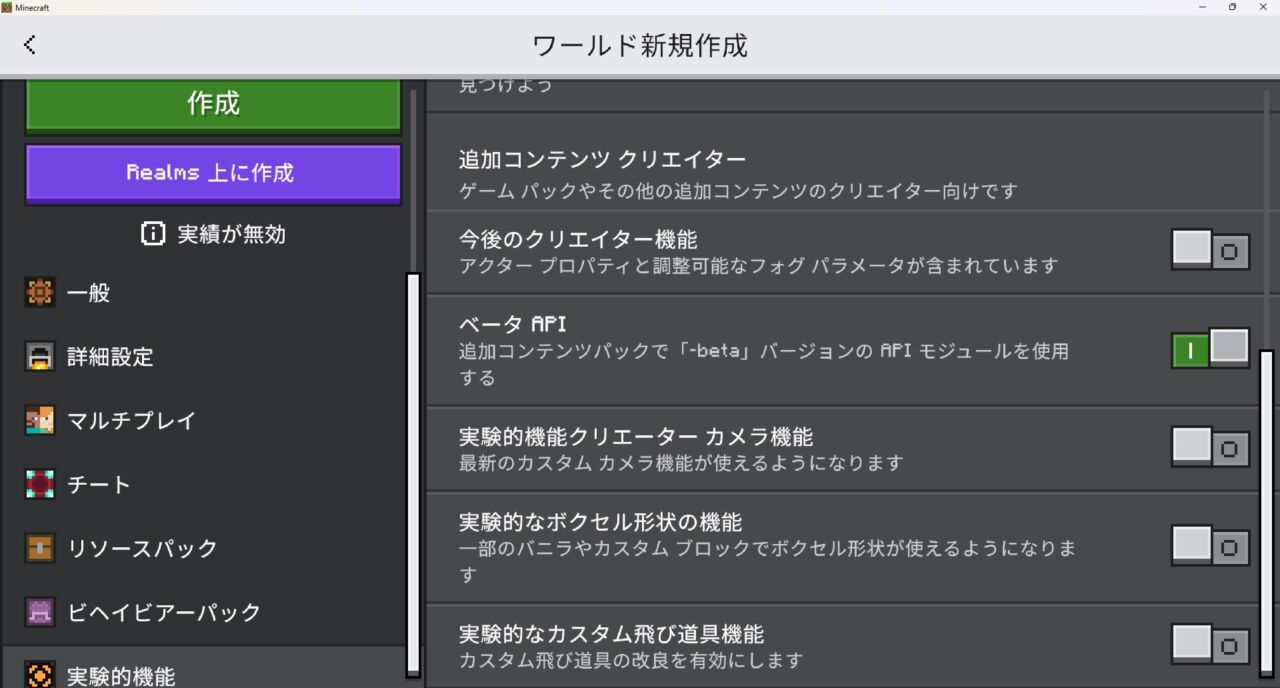Enable 今後のクリエイター機能 toggle
This screenshot has height=688, width=1280.
click(x=1211, y=250)
